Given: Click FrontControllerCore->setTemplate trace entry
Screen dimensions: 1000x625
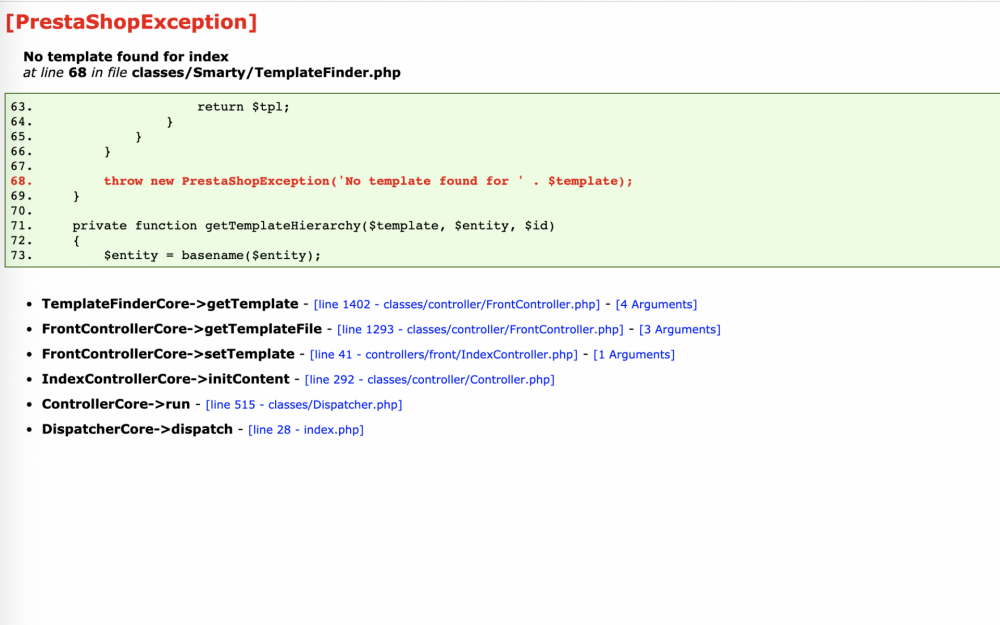Looking at the screenshot, I should [168, 353].
